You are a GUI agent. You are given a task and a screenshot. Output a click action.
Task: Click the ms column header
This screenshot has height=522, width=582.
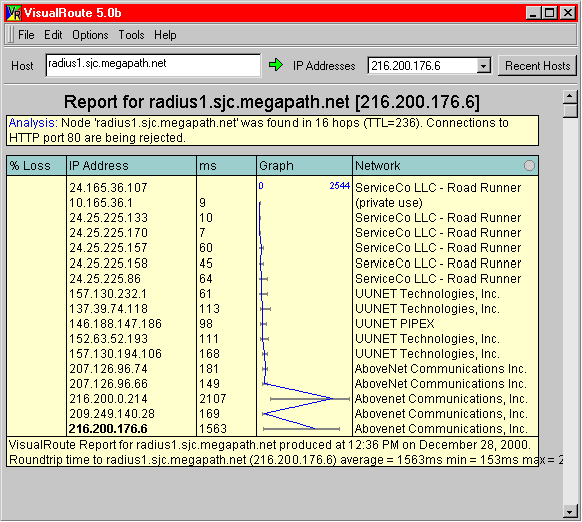coord(226,166)
